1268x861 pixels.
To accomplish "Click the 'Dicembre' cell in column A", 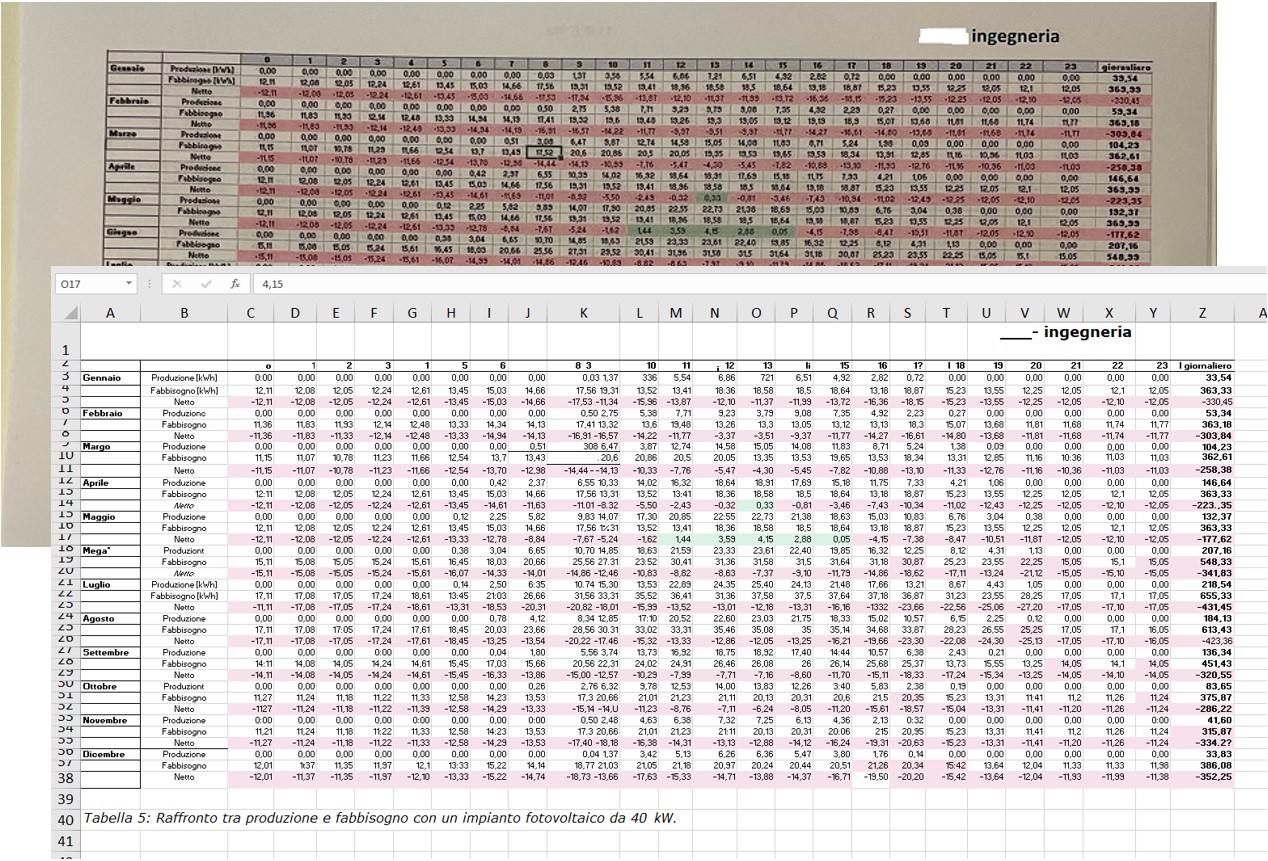I will 110,754.
